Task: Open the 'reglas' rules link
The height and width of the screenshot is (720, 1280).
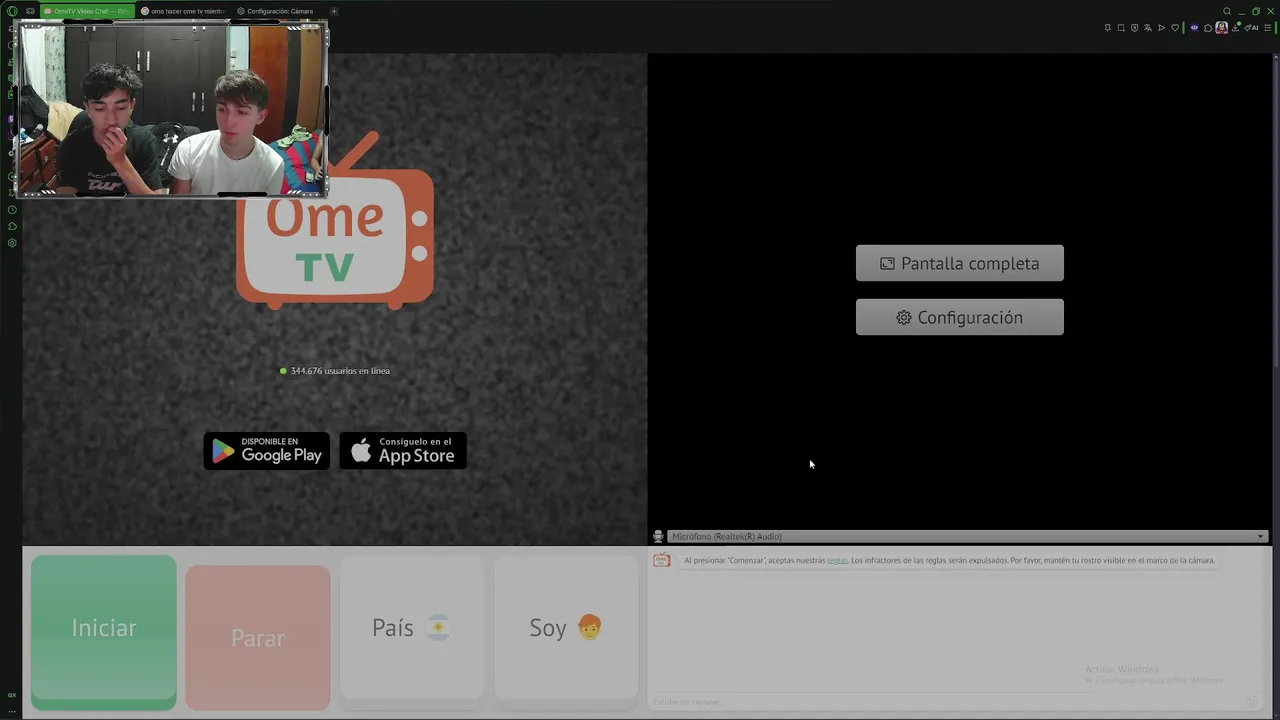Action: [837, 561]
